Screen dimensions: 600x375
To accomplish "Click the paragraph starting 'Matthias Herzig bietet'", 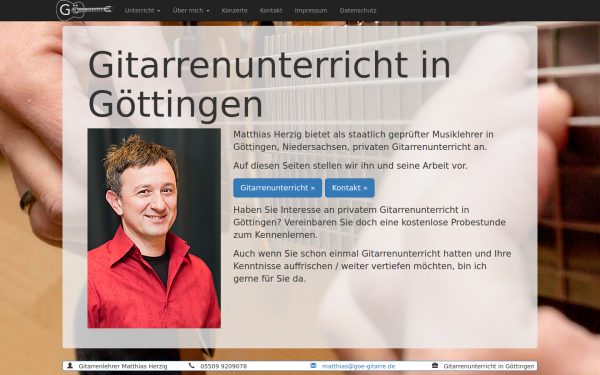I will pos(364,140).
